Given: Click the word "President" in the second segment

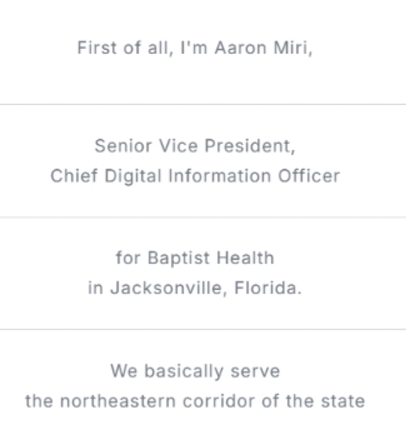Looking at the screenshot, I should (250, 146).
